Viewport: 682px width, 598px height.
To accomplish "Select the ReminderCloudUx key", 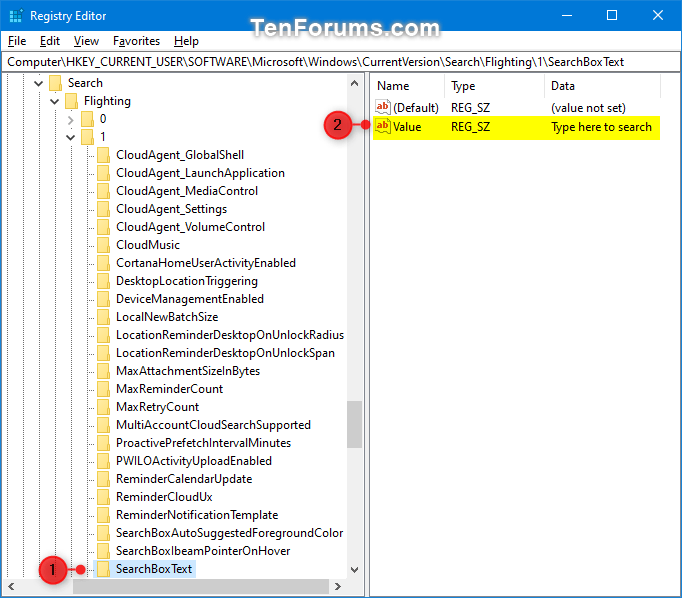I will 164,497.
